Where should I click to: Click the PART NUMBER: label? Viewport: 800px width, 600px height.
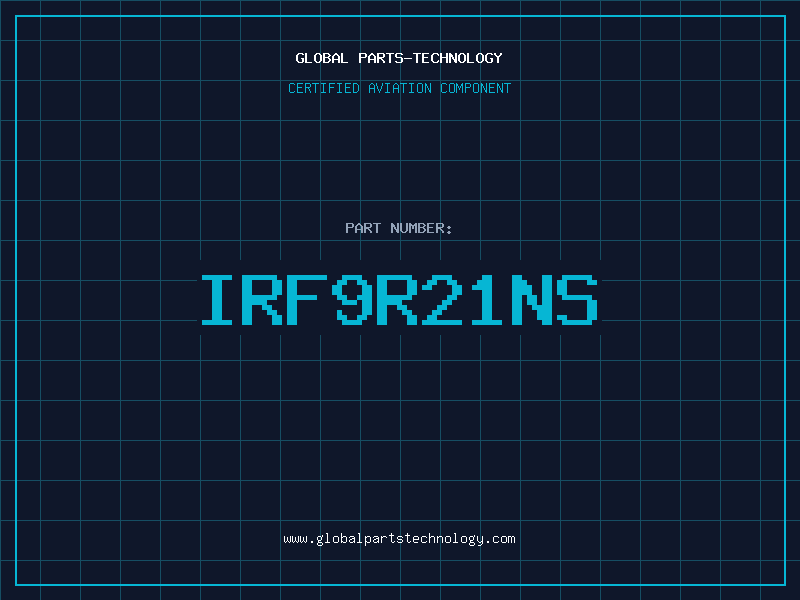click(x=399, y=228)
